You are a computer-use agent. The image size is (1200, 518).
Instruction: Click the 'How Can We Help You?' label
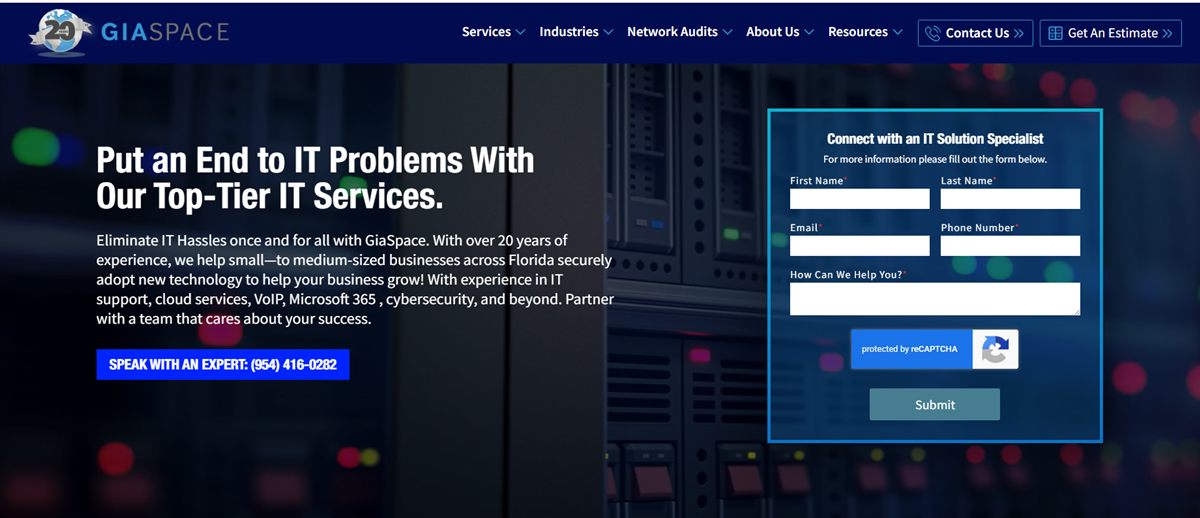[x=846, y=275]
